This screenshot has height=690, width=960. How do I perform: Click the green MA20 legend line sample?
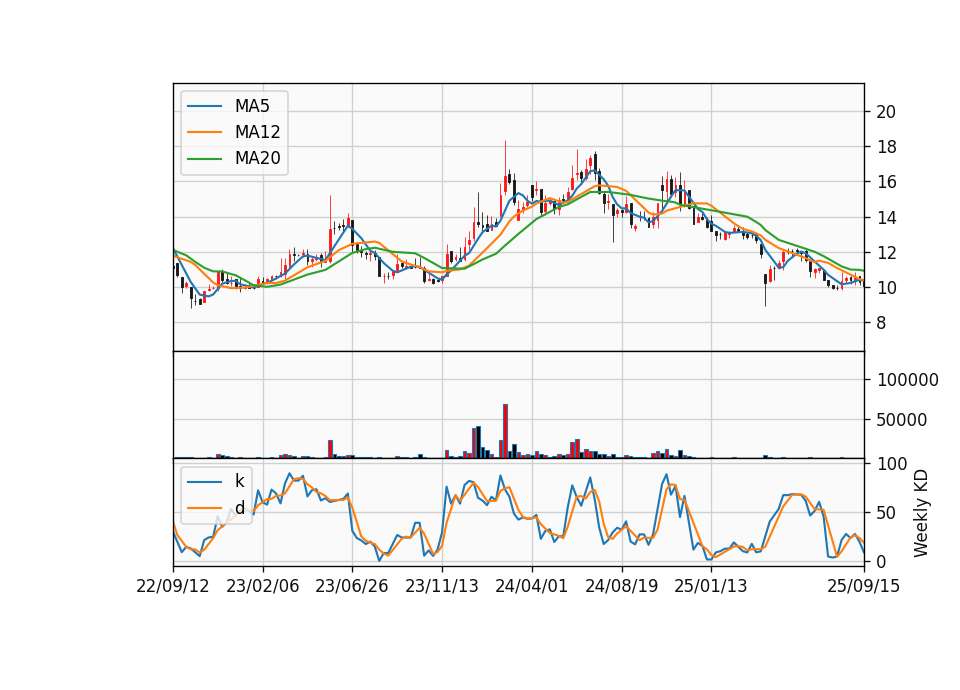pos(204,159)
